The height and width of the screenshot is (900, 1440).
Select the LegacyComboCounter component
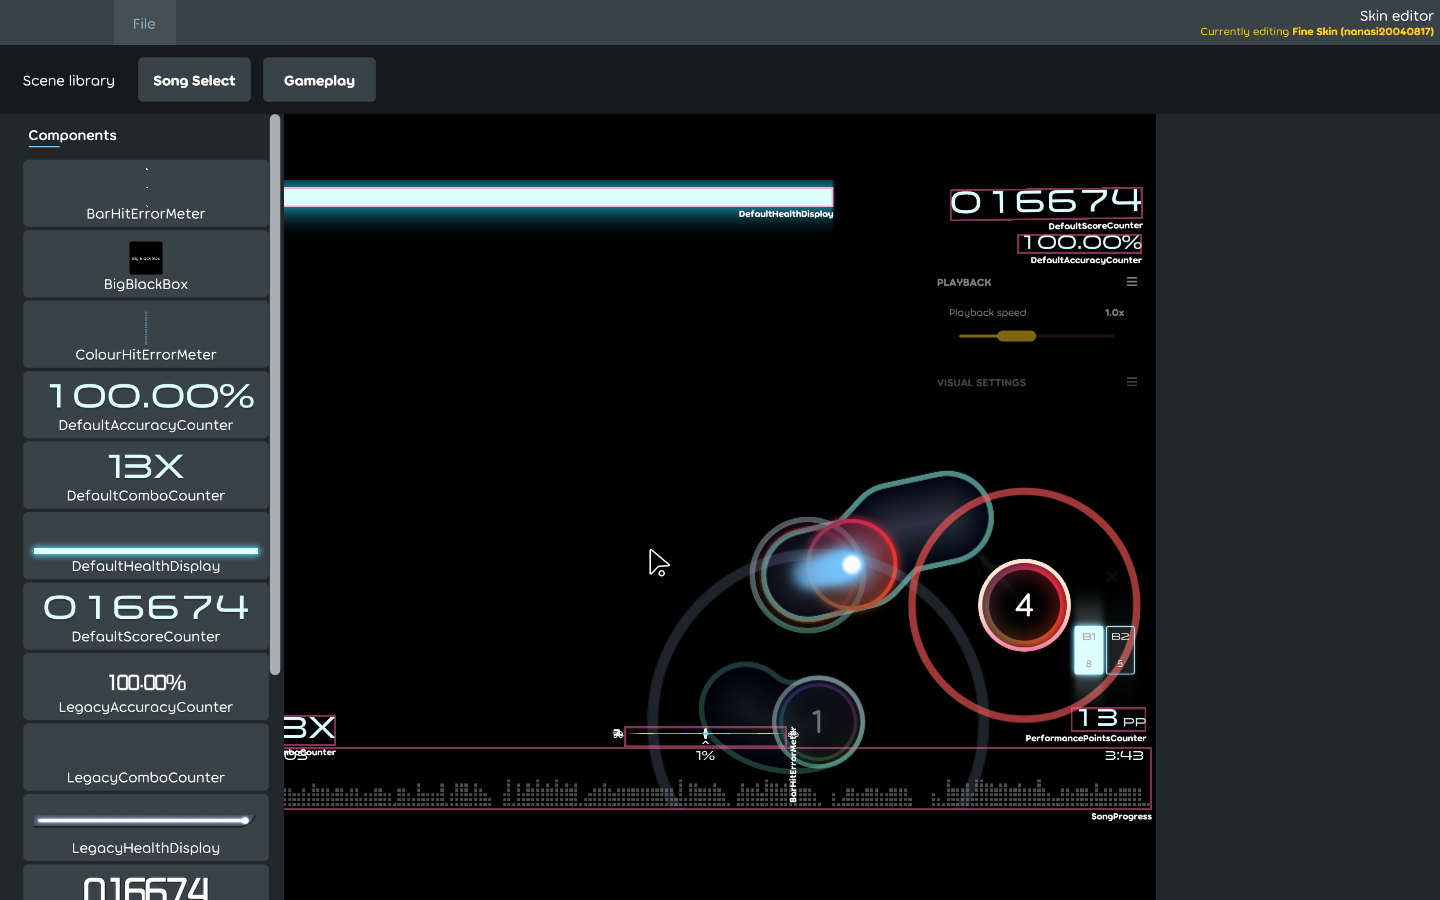[145, 757]
